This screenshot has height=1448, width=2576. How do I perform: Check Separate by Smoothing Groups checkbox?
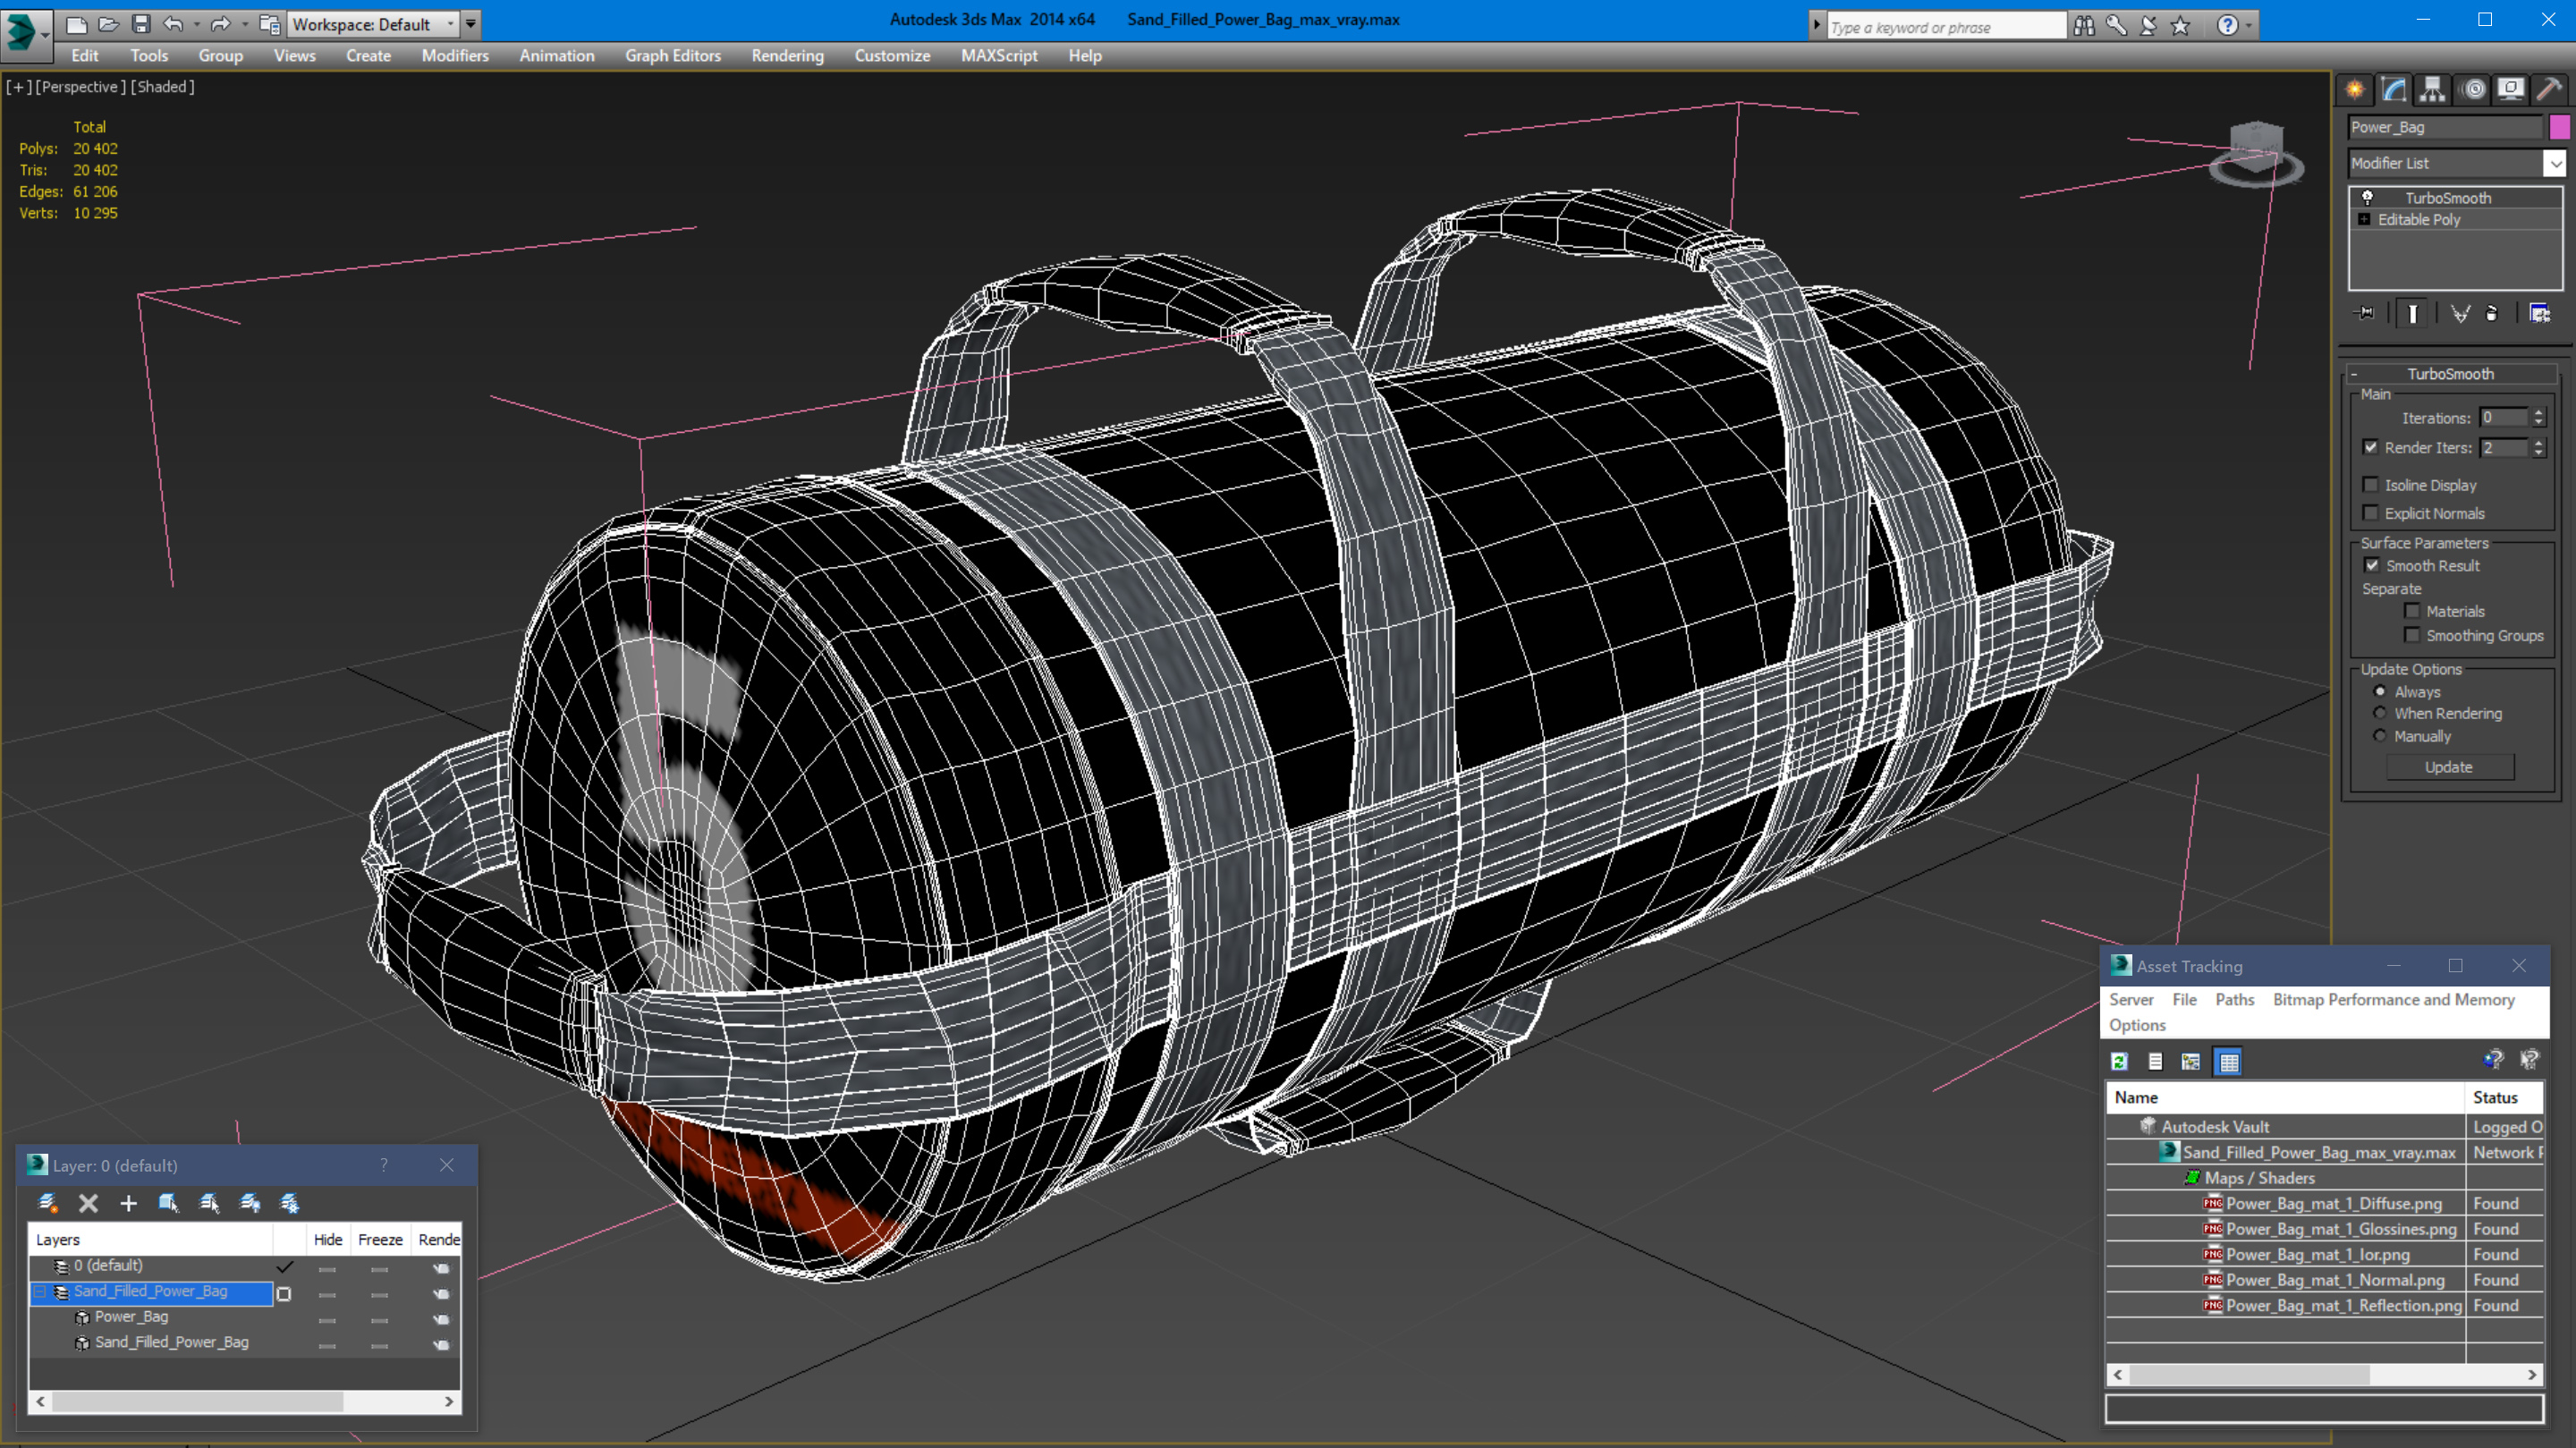(2412, 635)
